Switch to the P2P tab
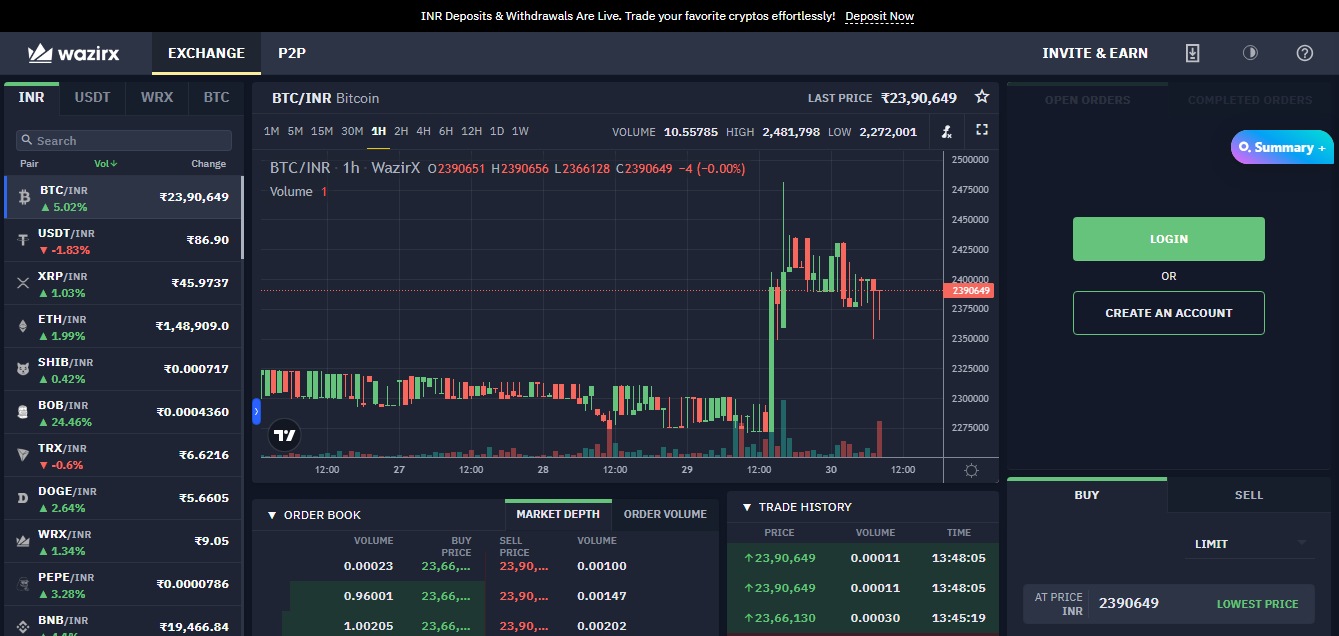This screenshot has width=1339, height=636. (292, 53)
